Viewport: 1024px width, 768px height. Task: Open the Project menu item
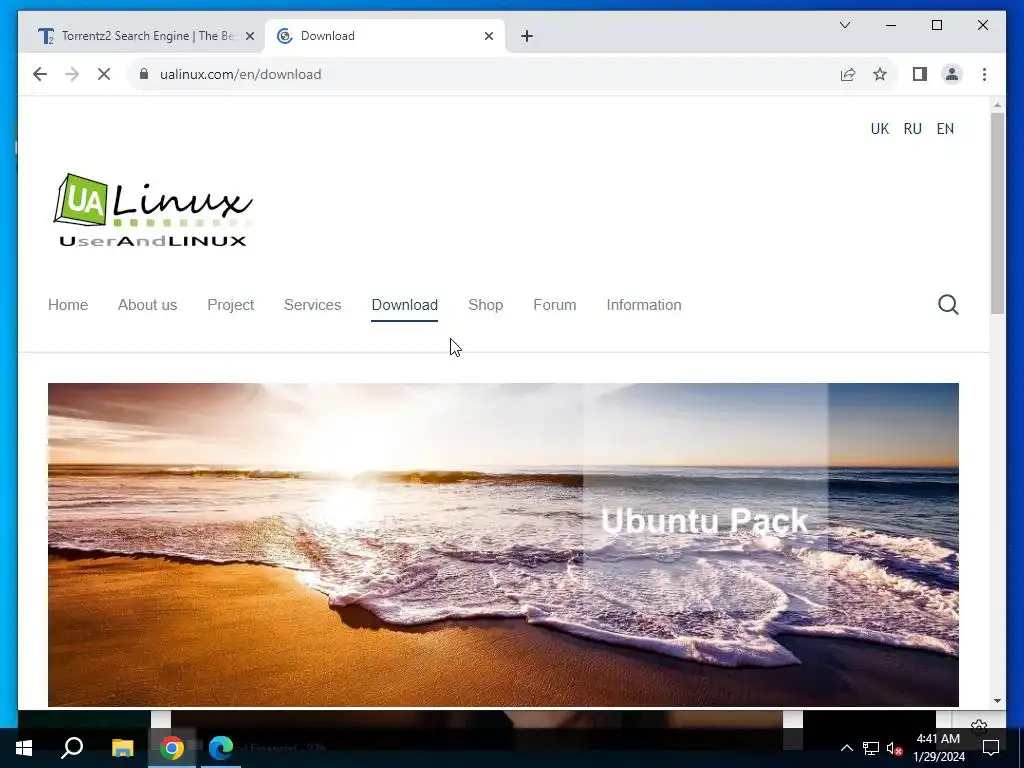(x=231, y=305)
